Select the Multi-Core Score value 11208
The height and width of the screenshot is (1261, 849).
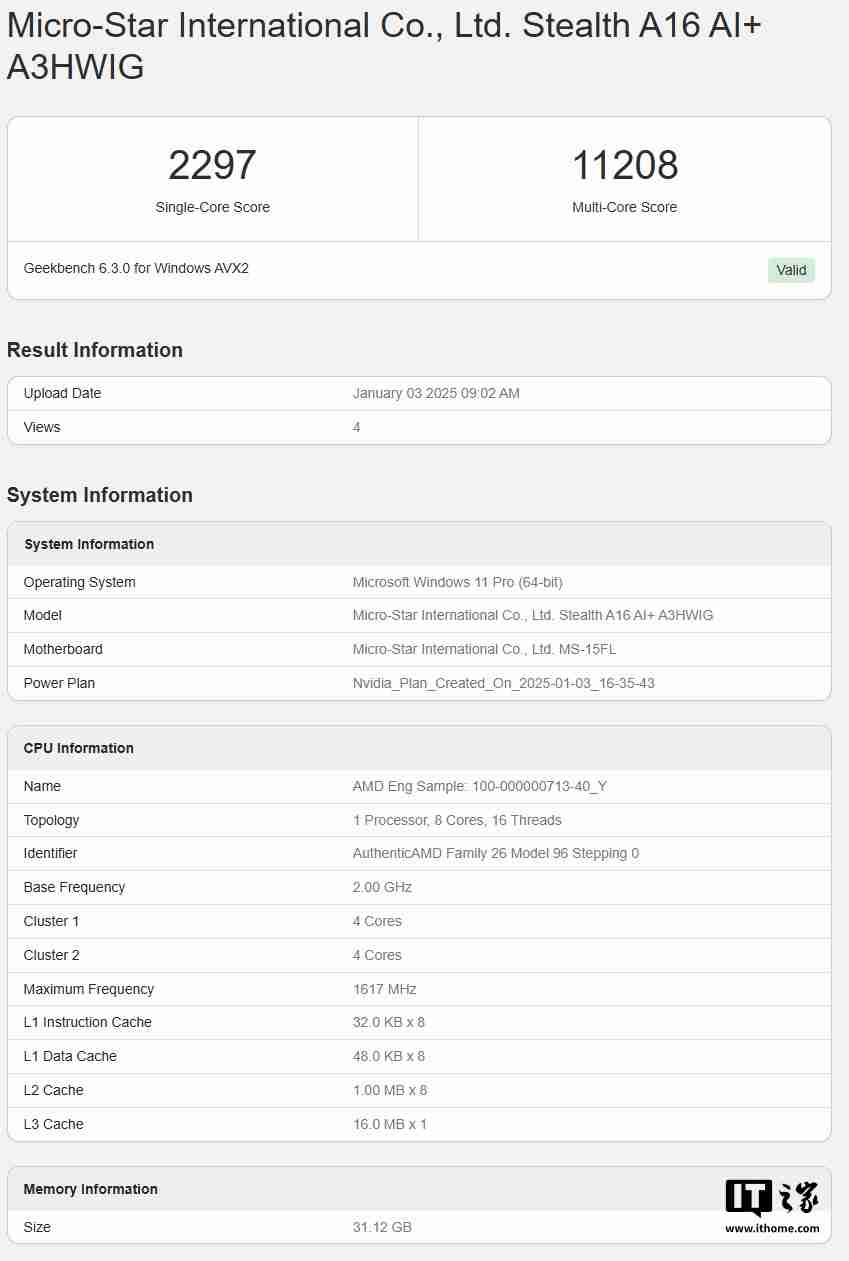click(x=624, y=164)
